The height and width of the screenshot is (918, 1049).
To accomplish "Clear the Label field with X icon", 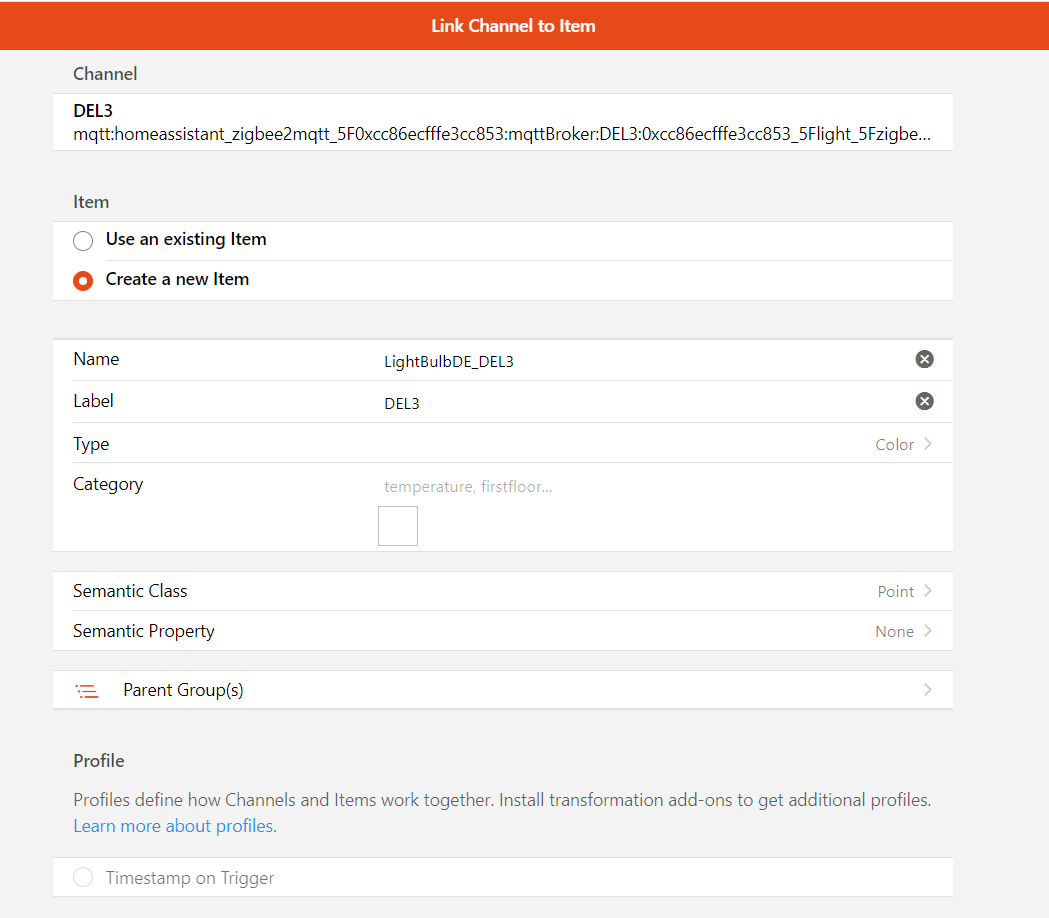I will [x=924, y=401].
